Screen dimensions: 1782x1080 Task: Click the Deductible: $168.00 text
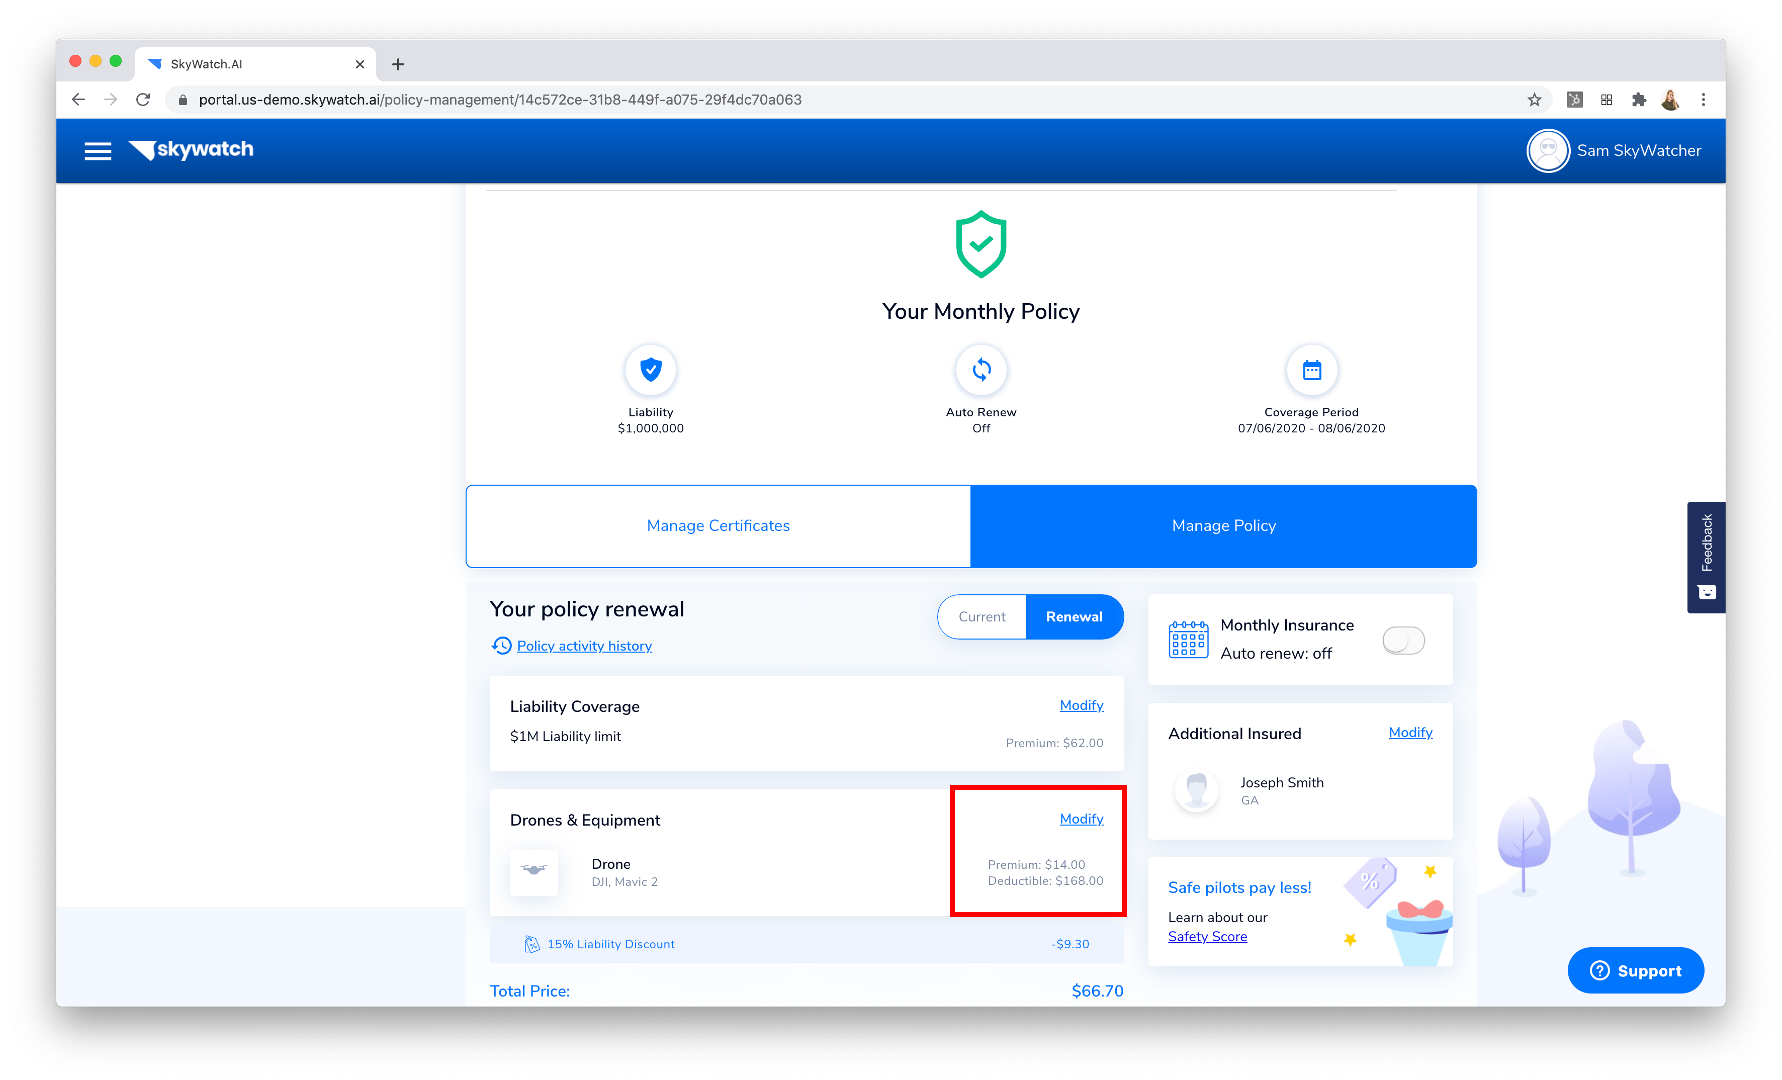click(x=1045, y=881)
